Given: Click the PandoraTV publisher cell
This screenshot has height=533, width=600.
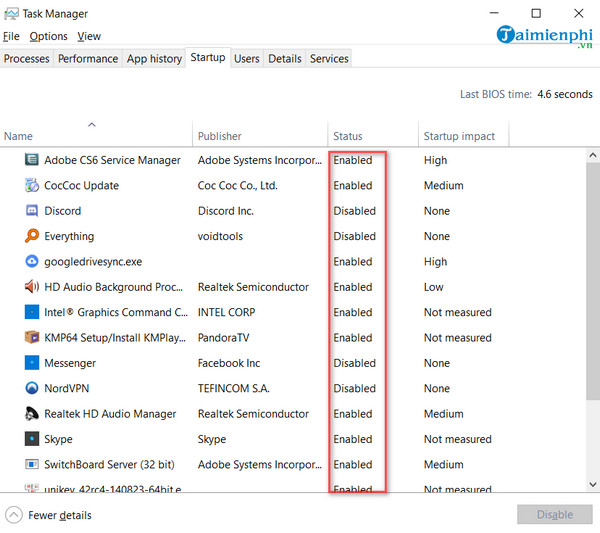Looking at the screenshot, I should pyautogui.click(x=223, y=337).
